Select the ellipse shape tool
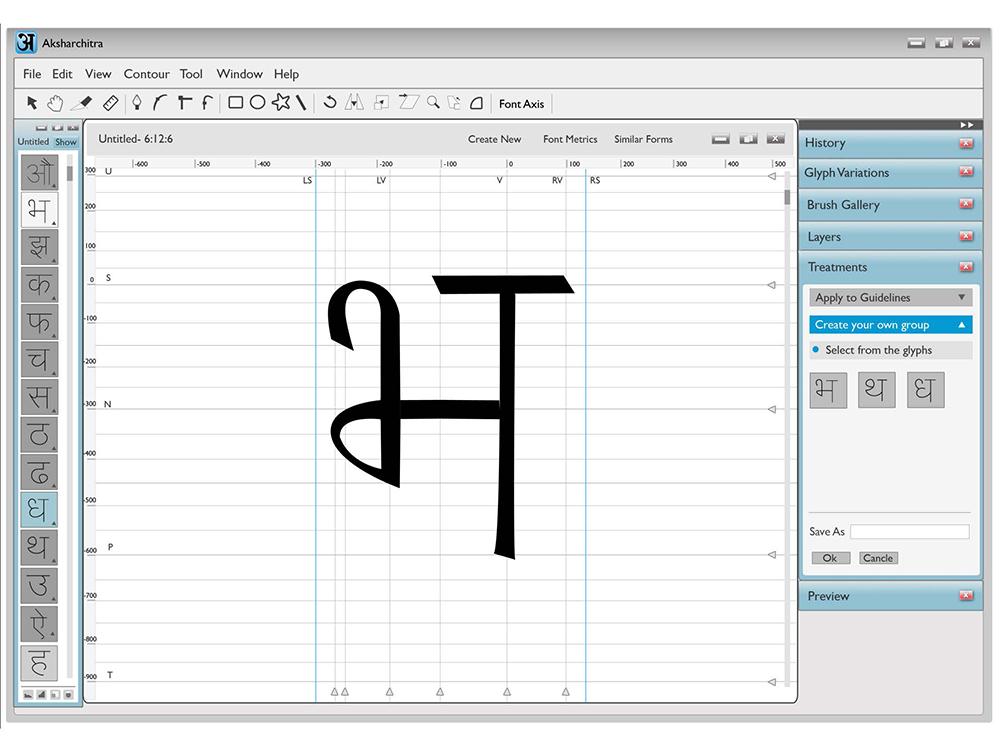 [x=257, y=102]
